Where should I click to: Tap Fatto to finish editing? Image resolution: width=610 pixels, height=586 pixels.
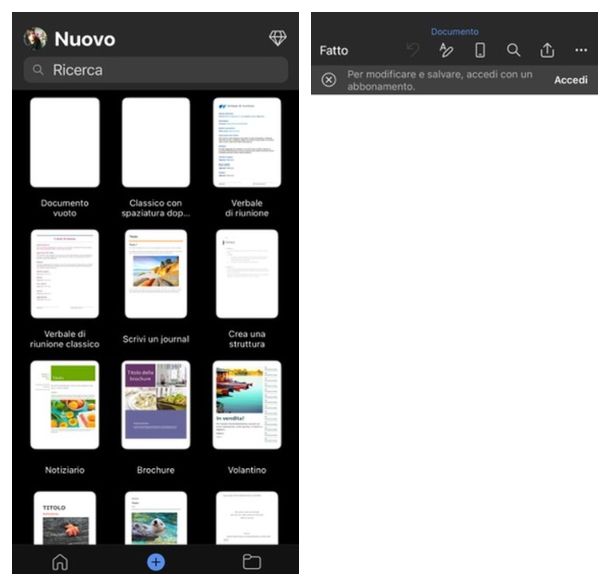coord(334,51)
